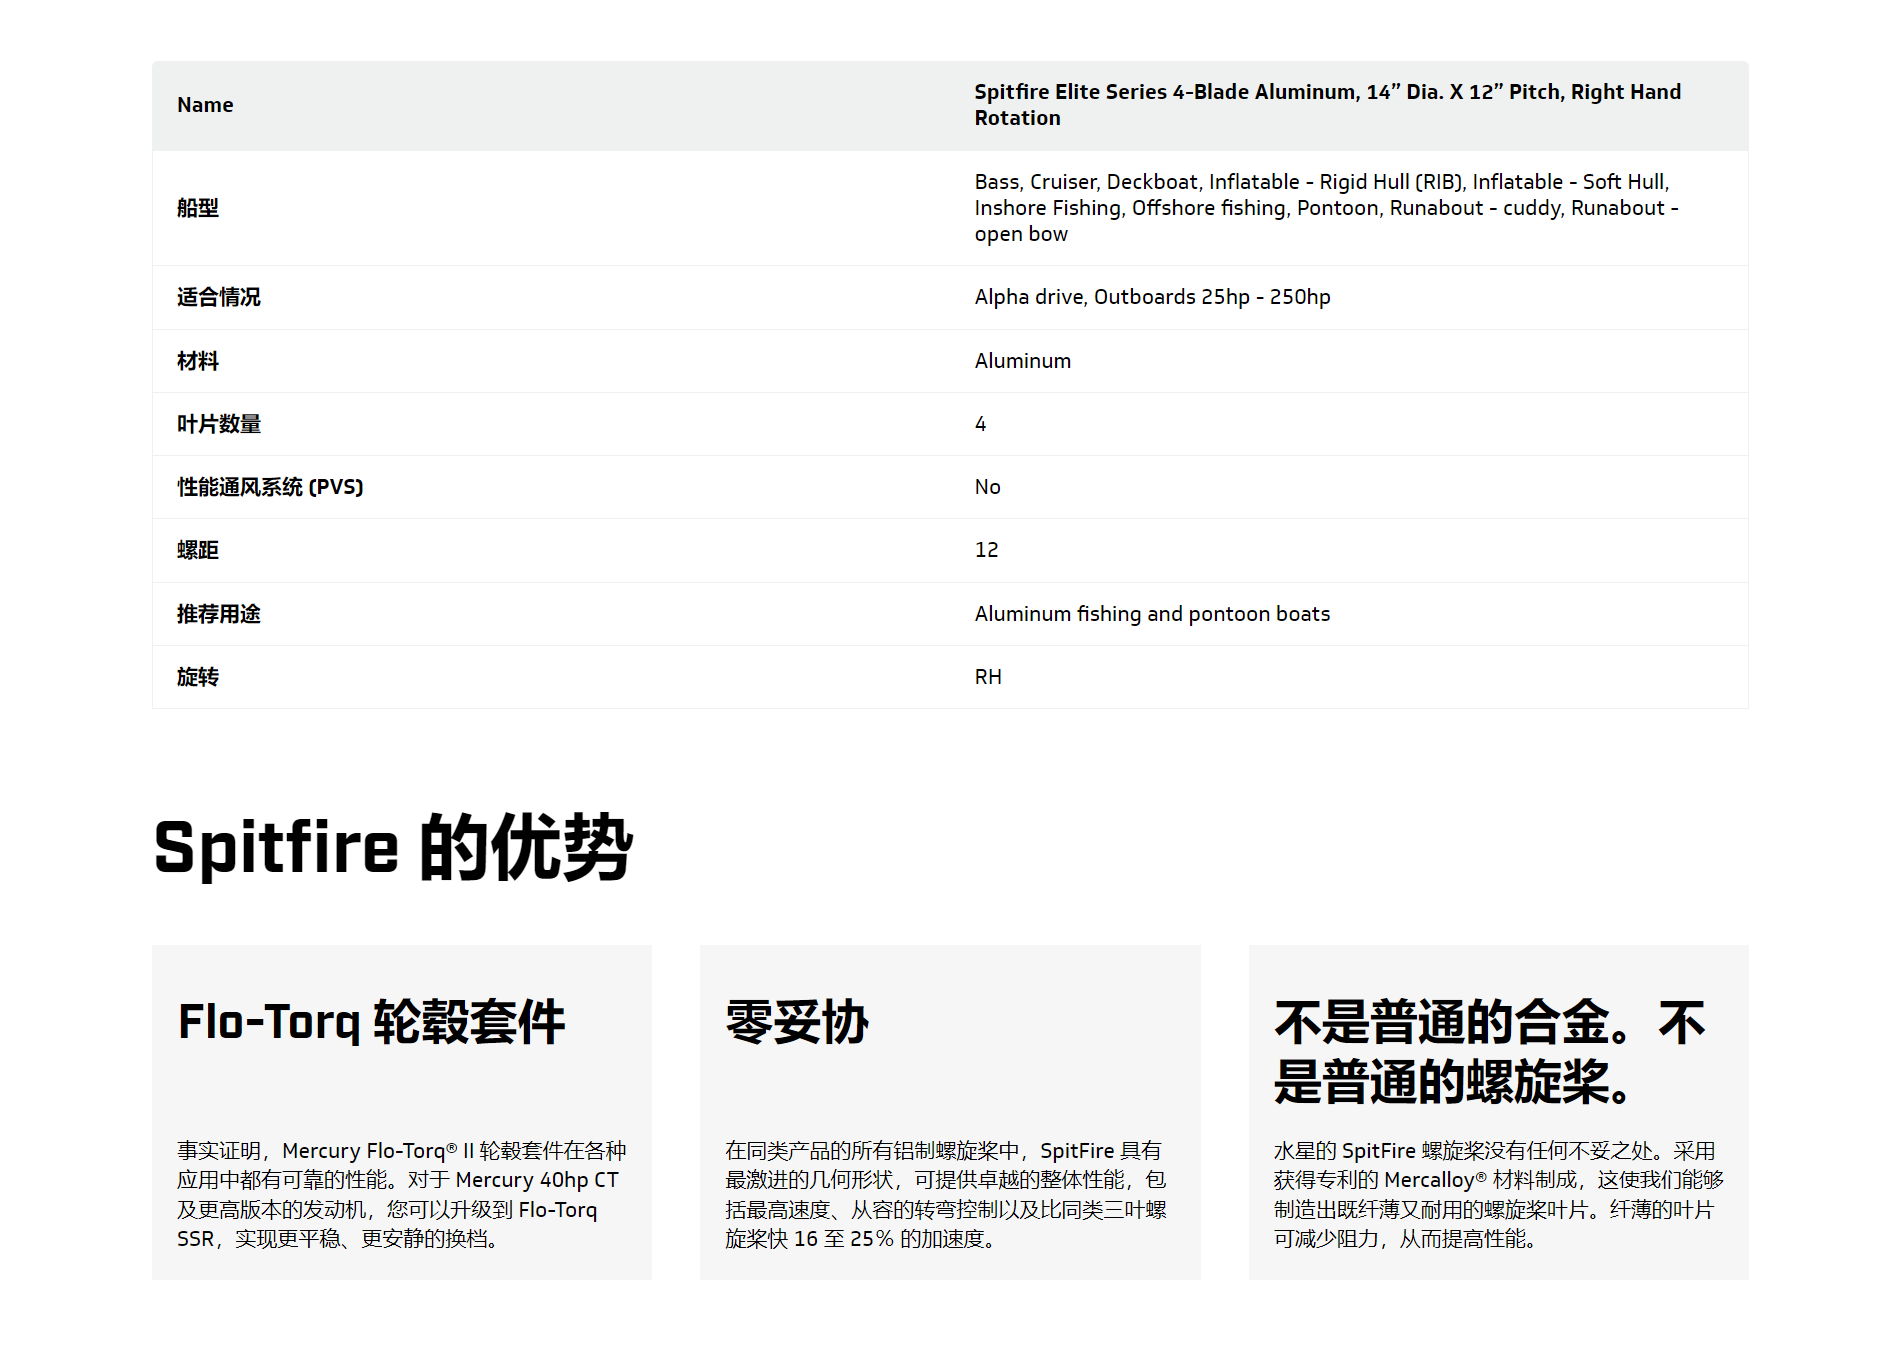Image resolution: width=1880 pixels, height=1370 pixels.
Task: Click the "RH" rotation value
Action: point(988,677)
